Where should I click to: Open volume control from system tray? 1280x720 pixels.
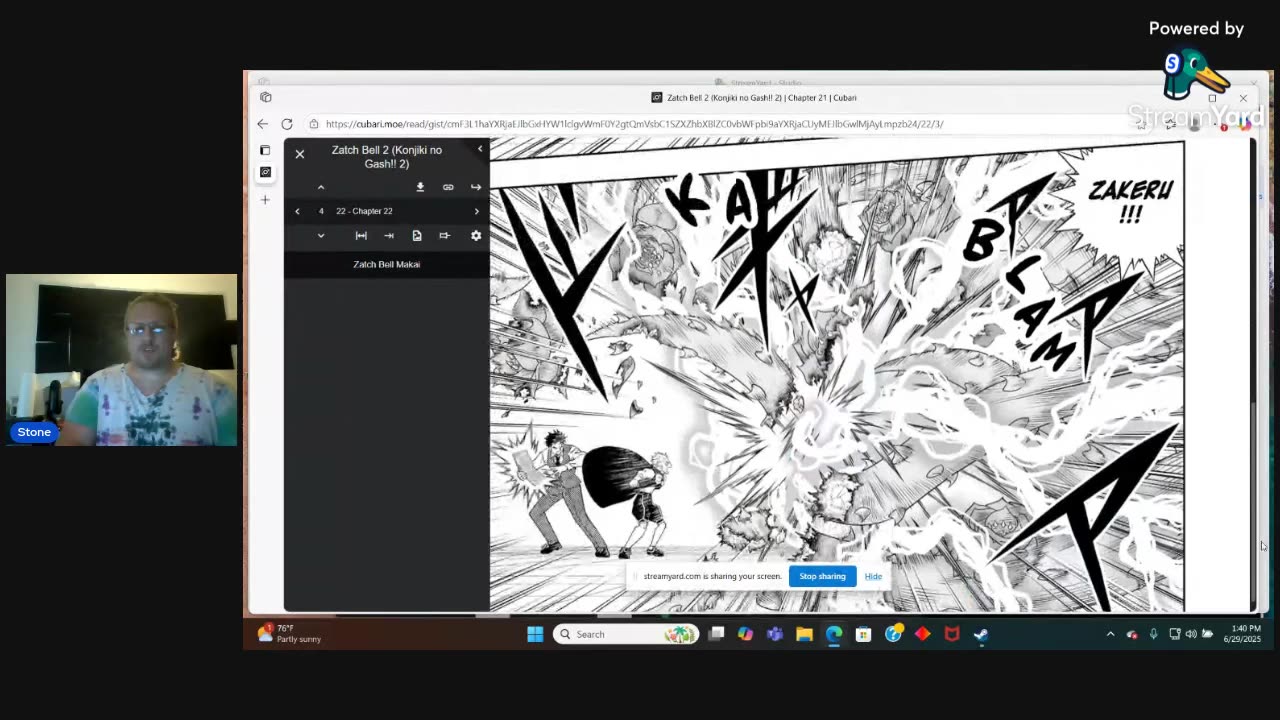tap(1191, 634)
